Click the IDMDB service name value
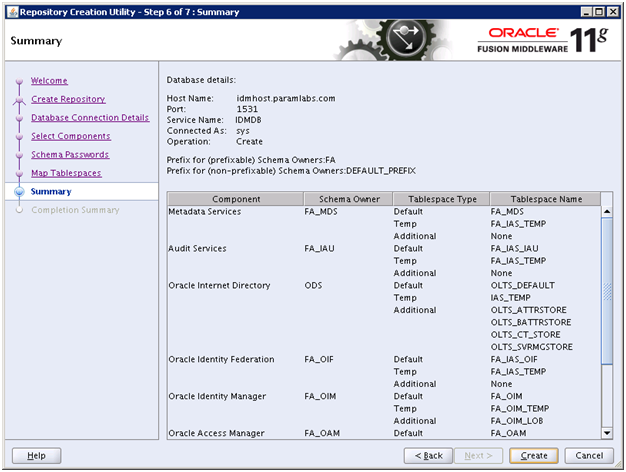Screen dimensions: 626x472 [248, 120]
